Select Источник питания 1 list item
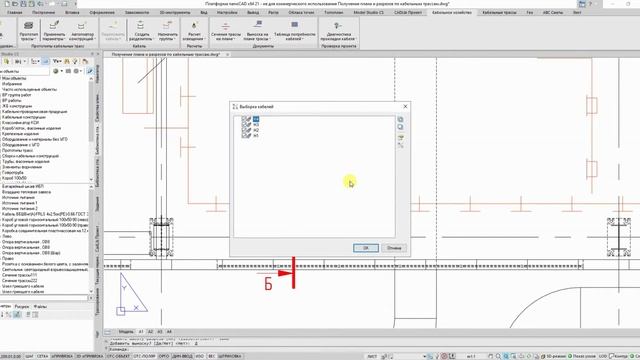Screen dimensions: 640x360 coord(20,203)
